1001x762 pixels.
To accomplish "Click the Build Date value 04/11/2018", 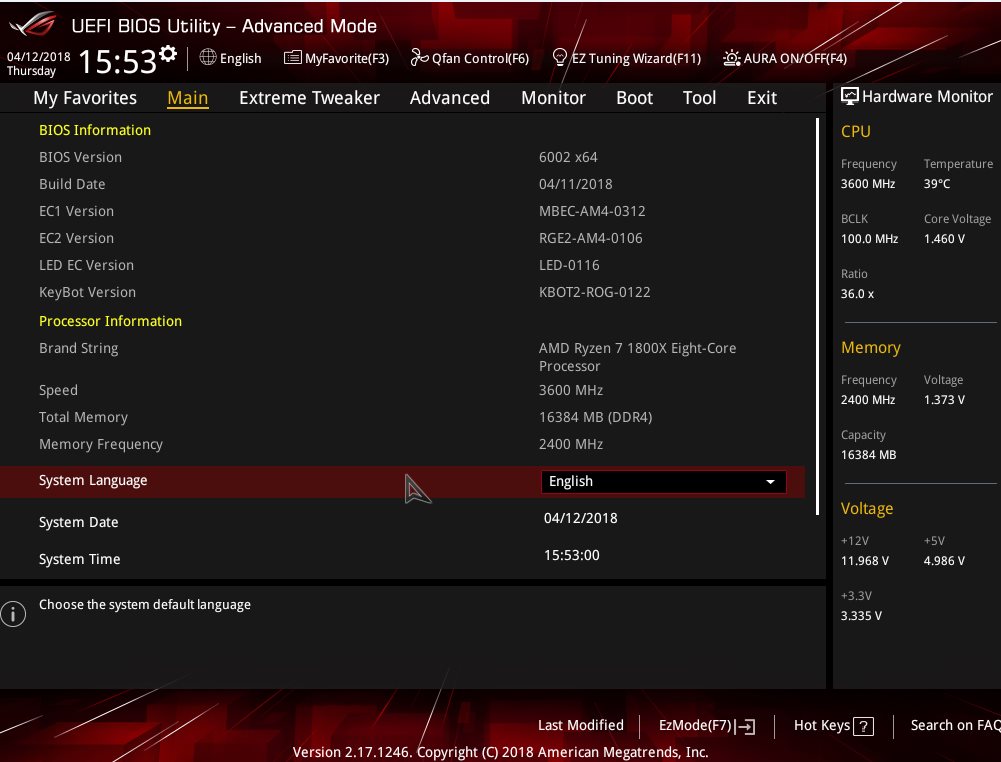I will (575, 184).
